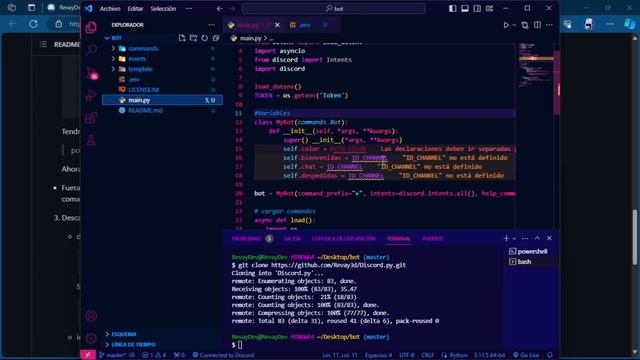Viewport: 640px width, 360px height.
Task: Open the Editar menu
Action: click(135, 8)
